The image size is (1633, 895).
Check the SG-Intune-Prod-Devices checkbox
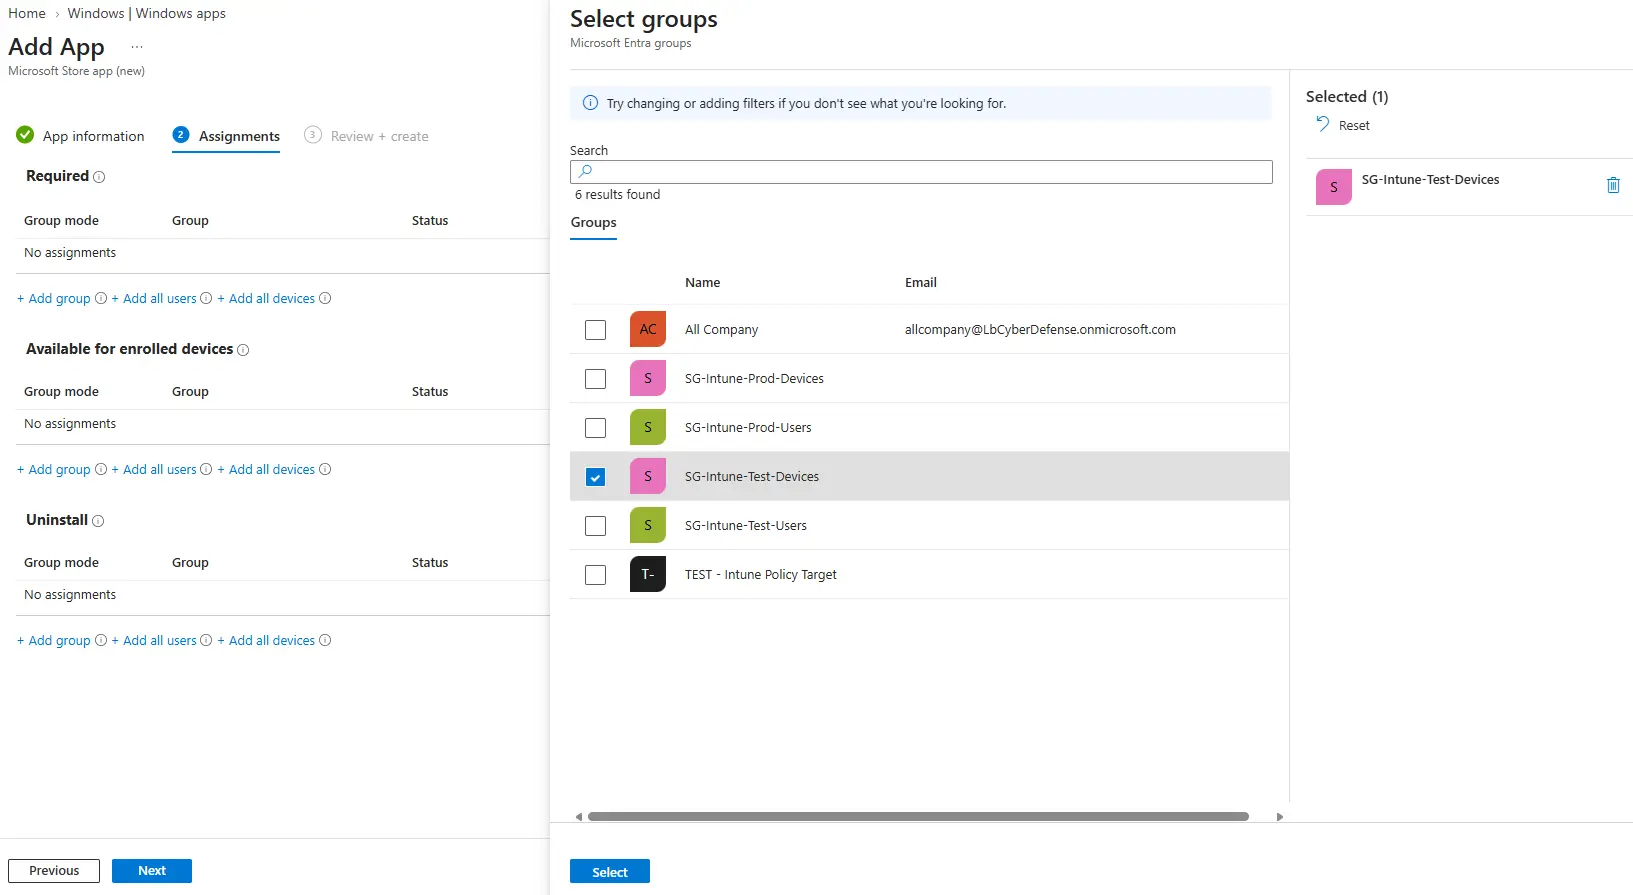[x=595, y=379]
